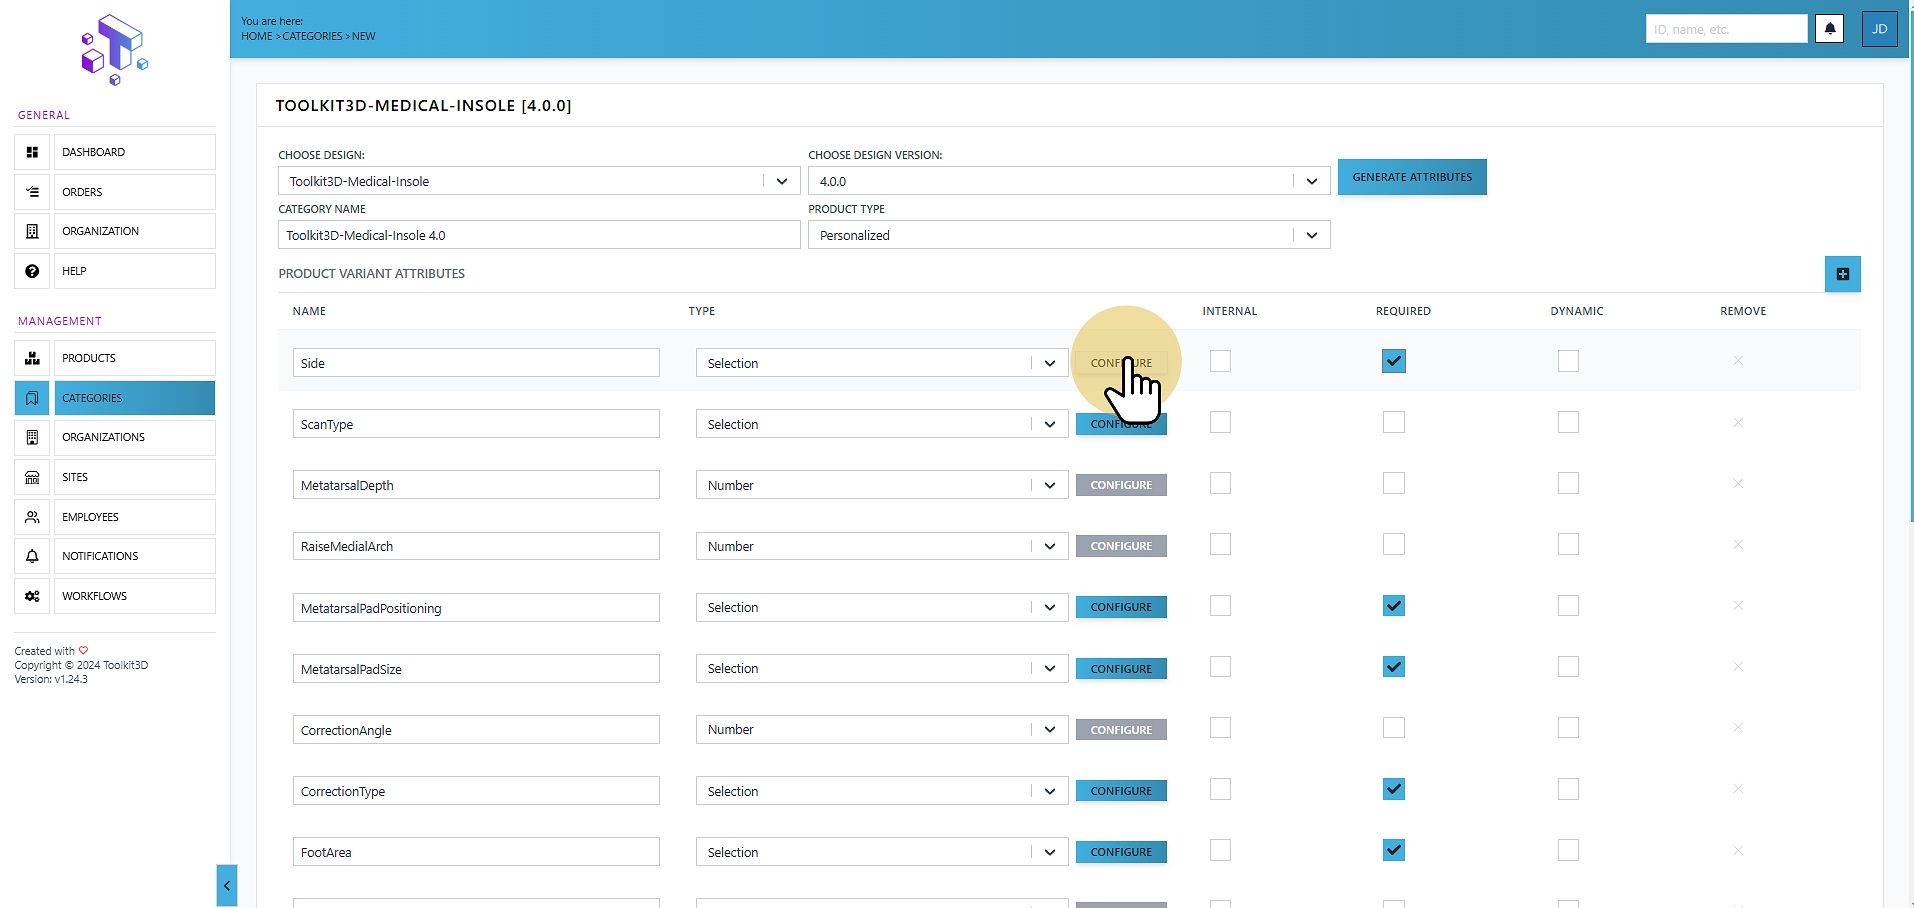
Task: Open the Product Type dropdown
Action: point(1069,235)
